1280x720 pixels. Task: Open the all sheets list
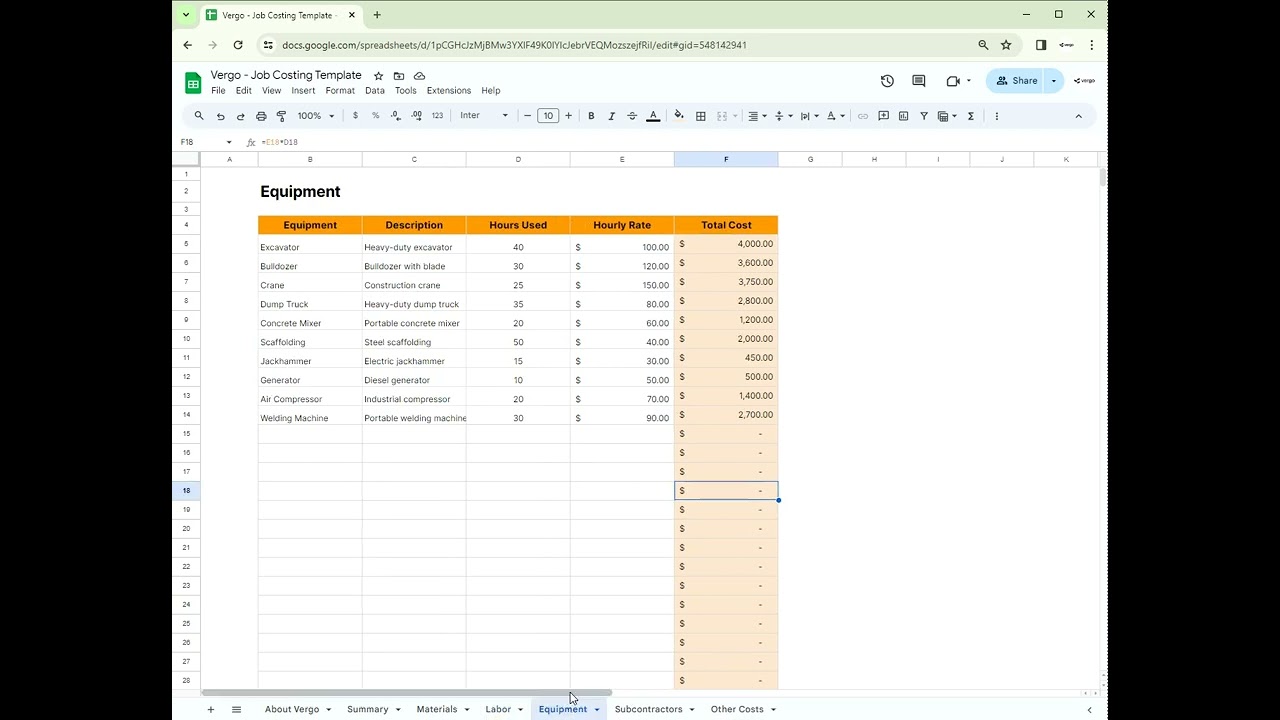point(236,710)
